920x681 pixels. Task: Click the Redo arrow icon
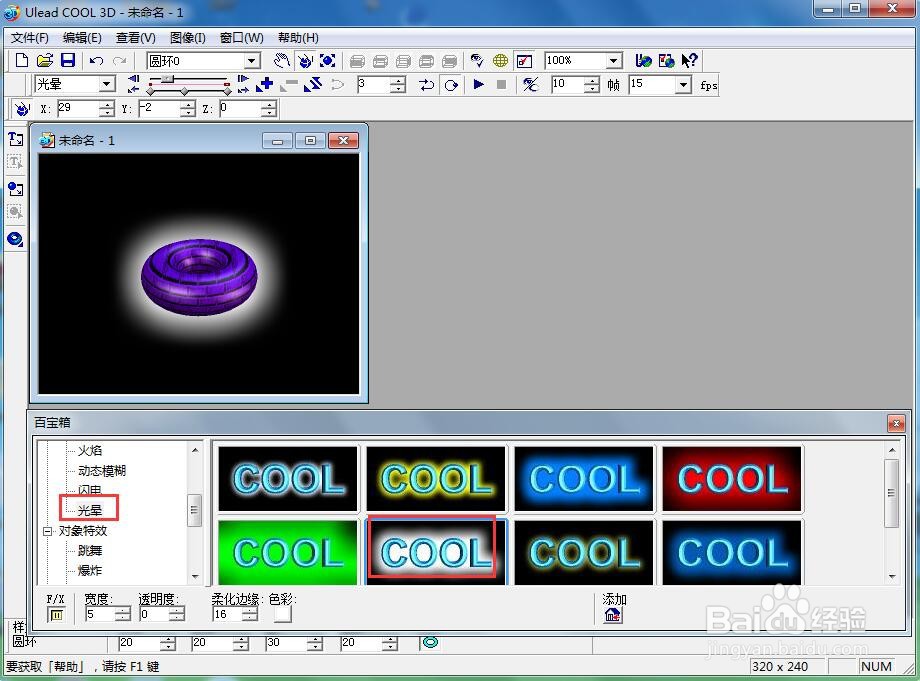120,60
